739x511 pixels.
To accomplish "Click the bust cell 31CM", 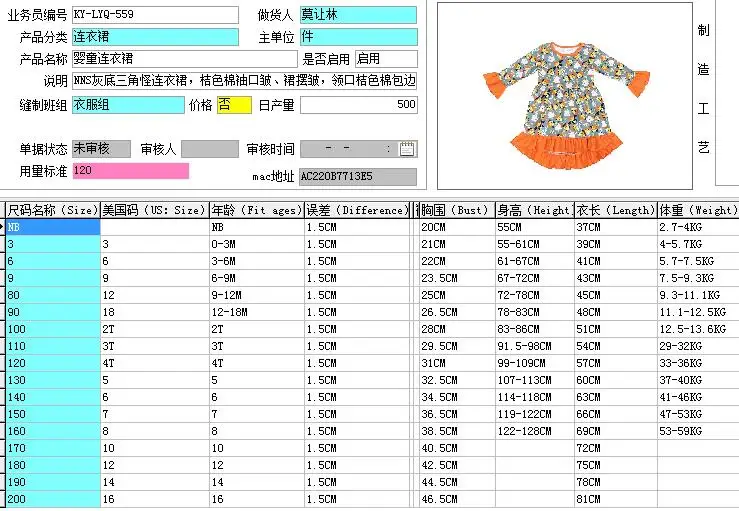I will click(x=457, y=363).
